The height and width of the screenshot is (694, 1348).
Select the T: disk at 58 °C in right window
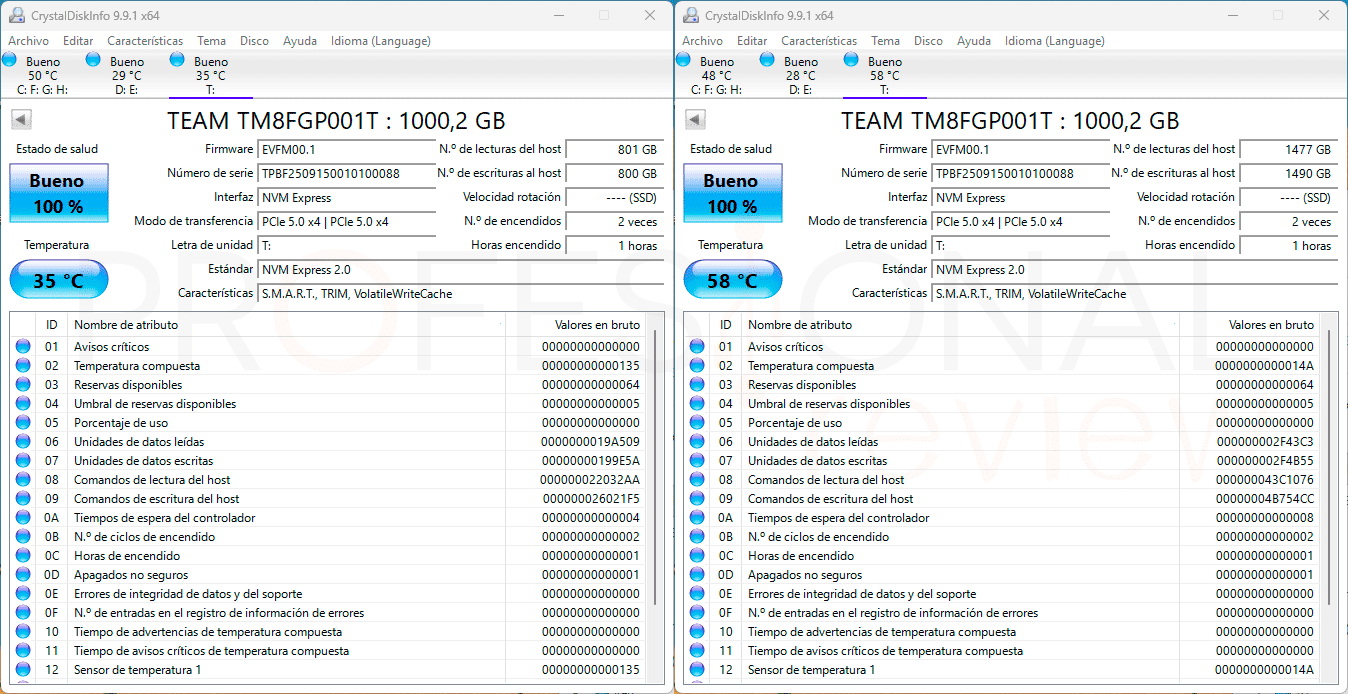point(884,75)
